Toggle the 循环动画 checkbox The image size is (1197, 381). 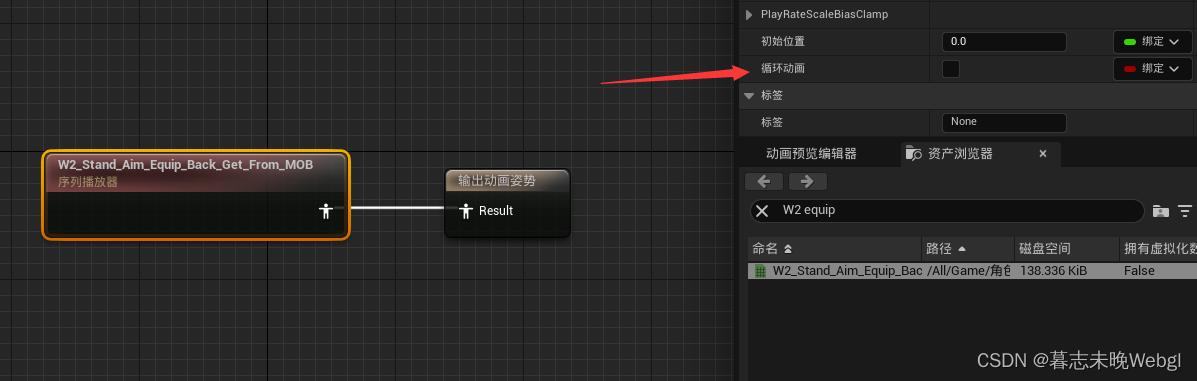pos(951,69)
